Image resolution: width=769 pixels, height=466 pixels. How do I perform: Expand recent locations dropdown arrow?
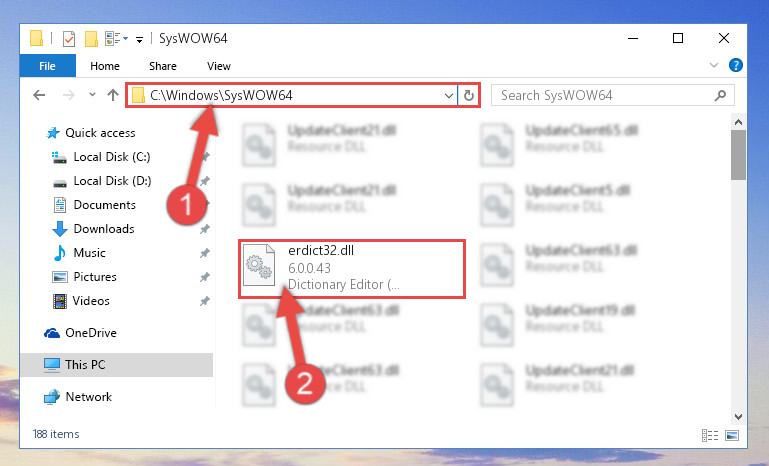tap(92, 95)
